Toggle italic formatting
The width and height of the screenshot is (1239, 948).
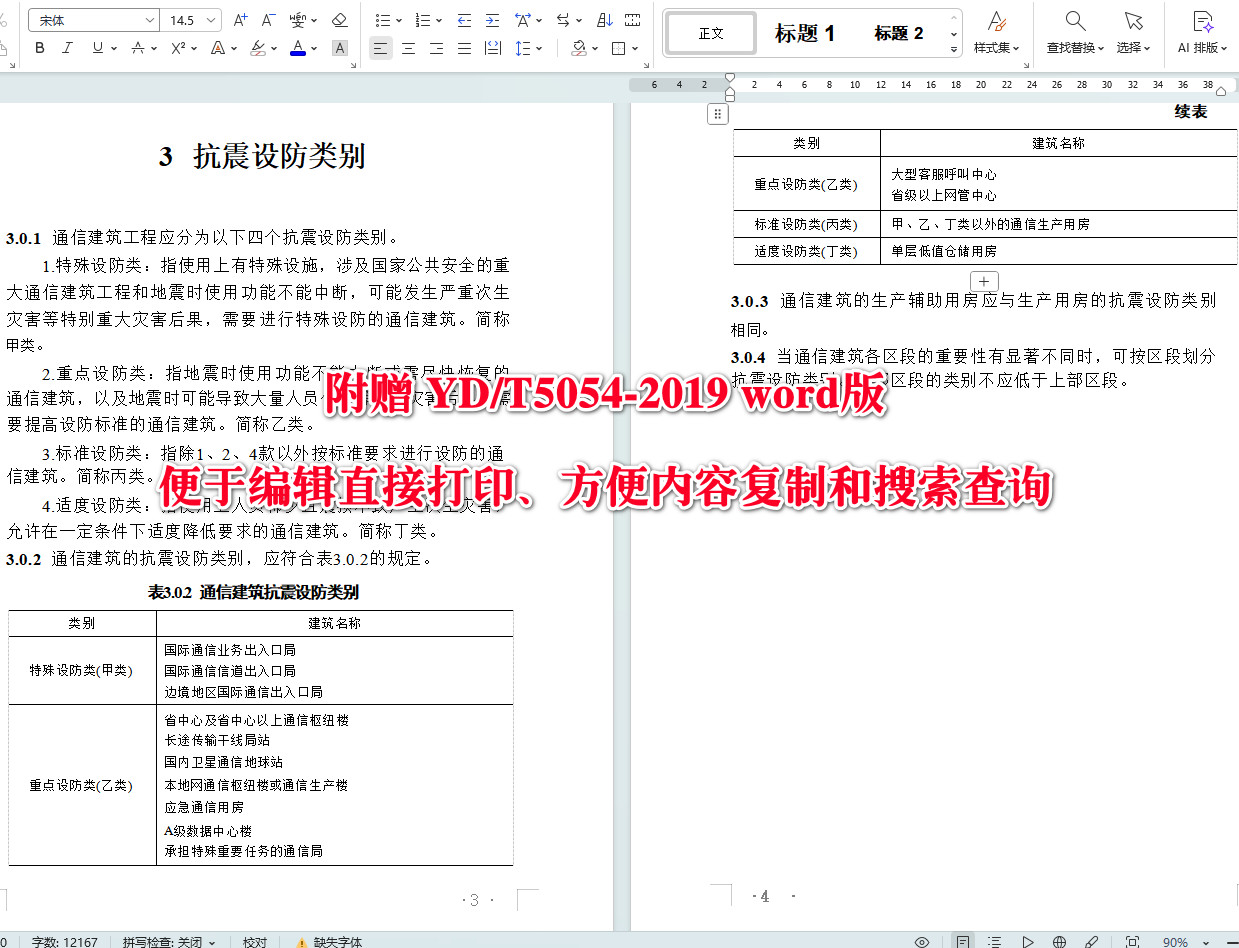[67, 48]
